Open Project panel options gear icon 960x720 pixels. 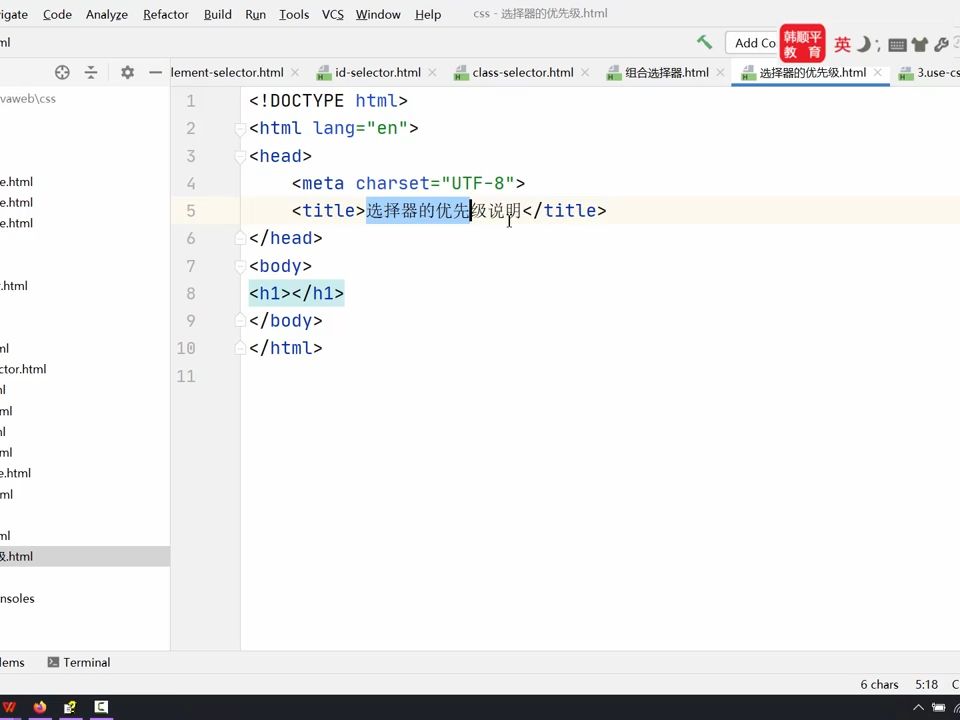127,72
